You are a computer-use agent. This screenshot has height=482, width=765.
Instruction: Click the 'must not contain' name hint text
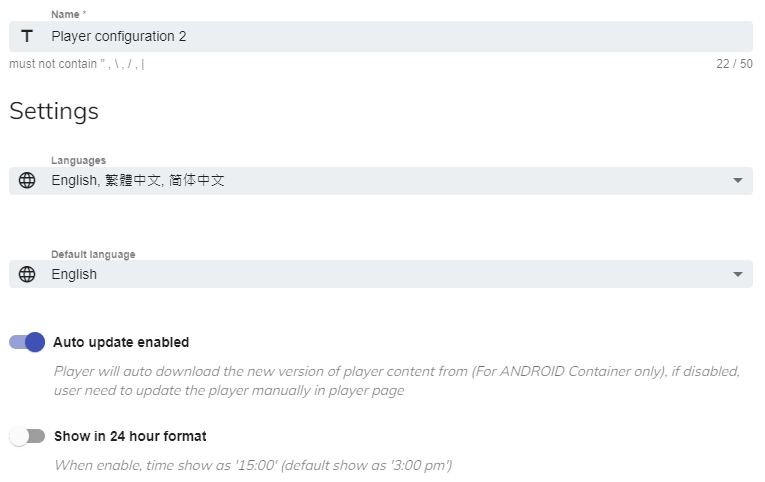(x=77, y=64)
